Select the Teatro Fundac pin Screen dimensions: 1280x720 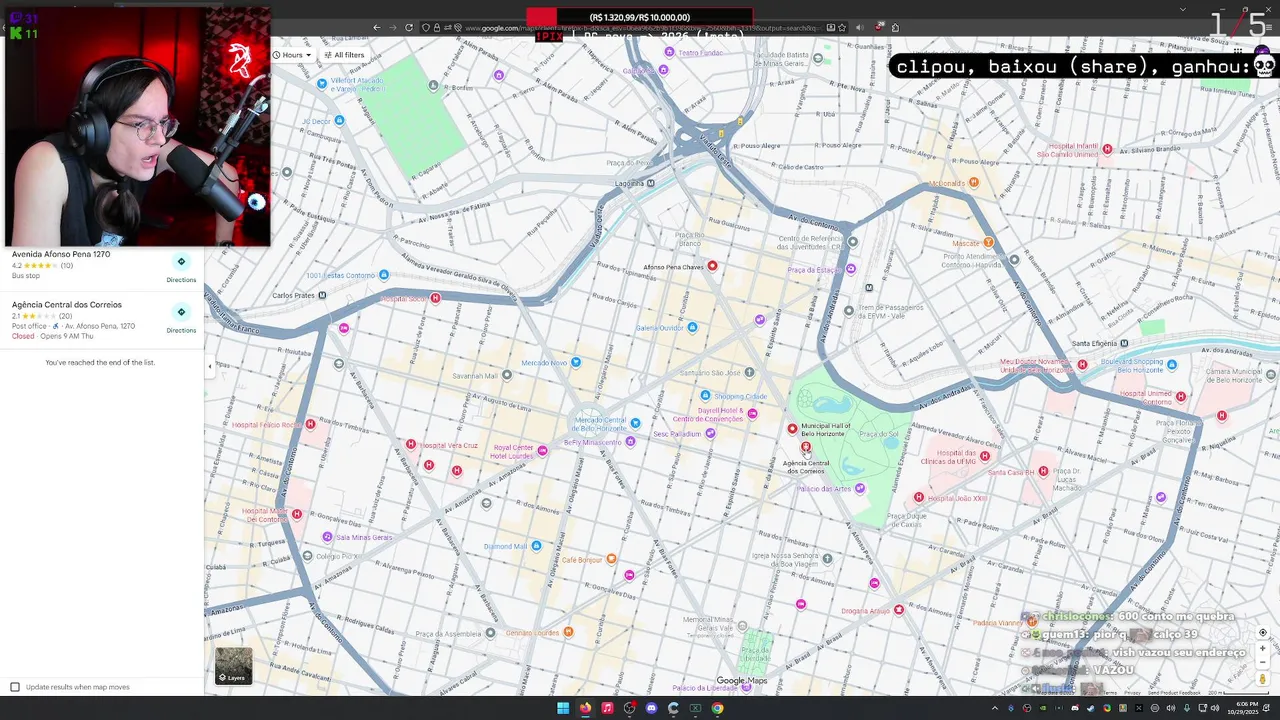click(668, 52)
